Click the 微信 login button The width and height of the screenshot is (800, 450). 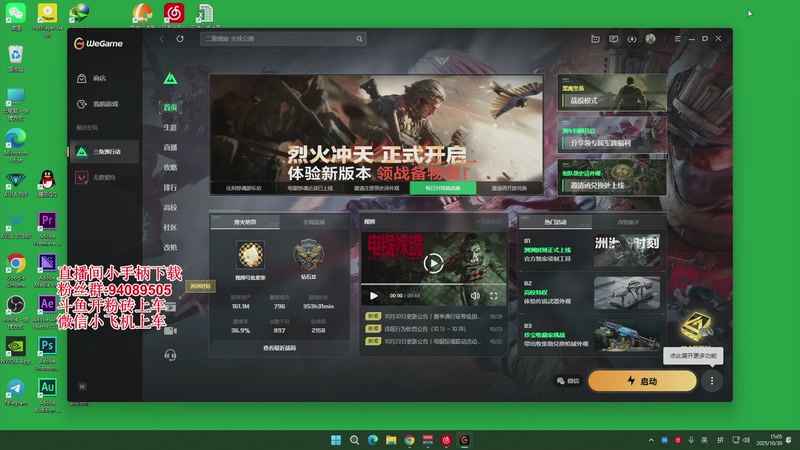coord(568,381)
